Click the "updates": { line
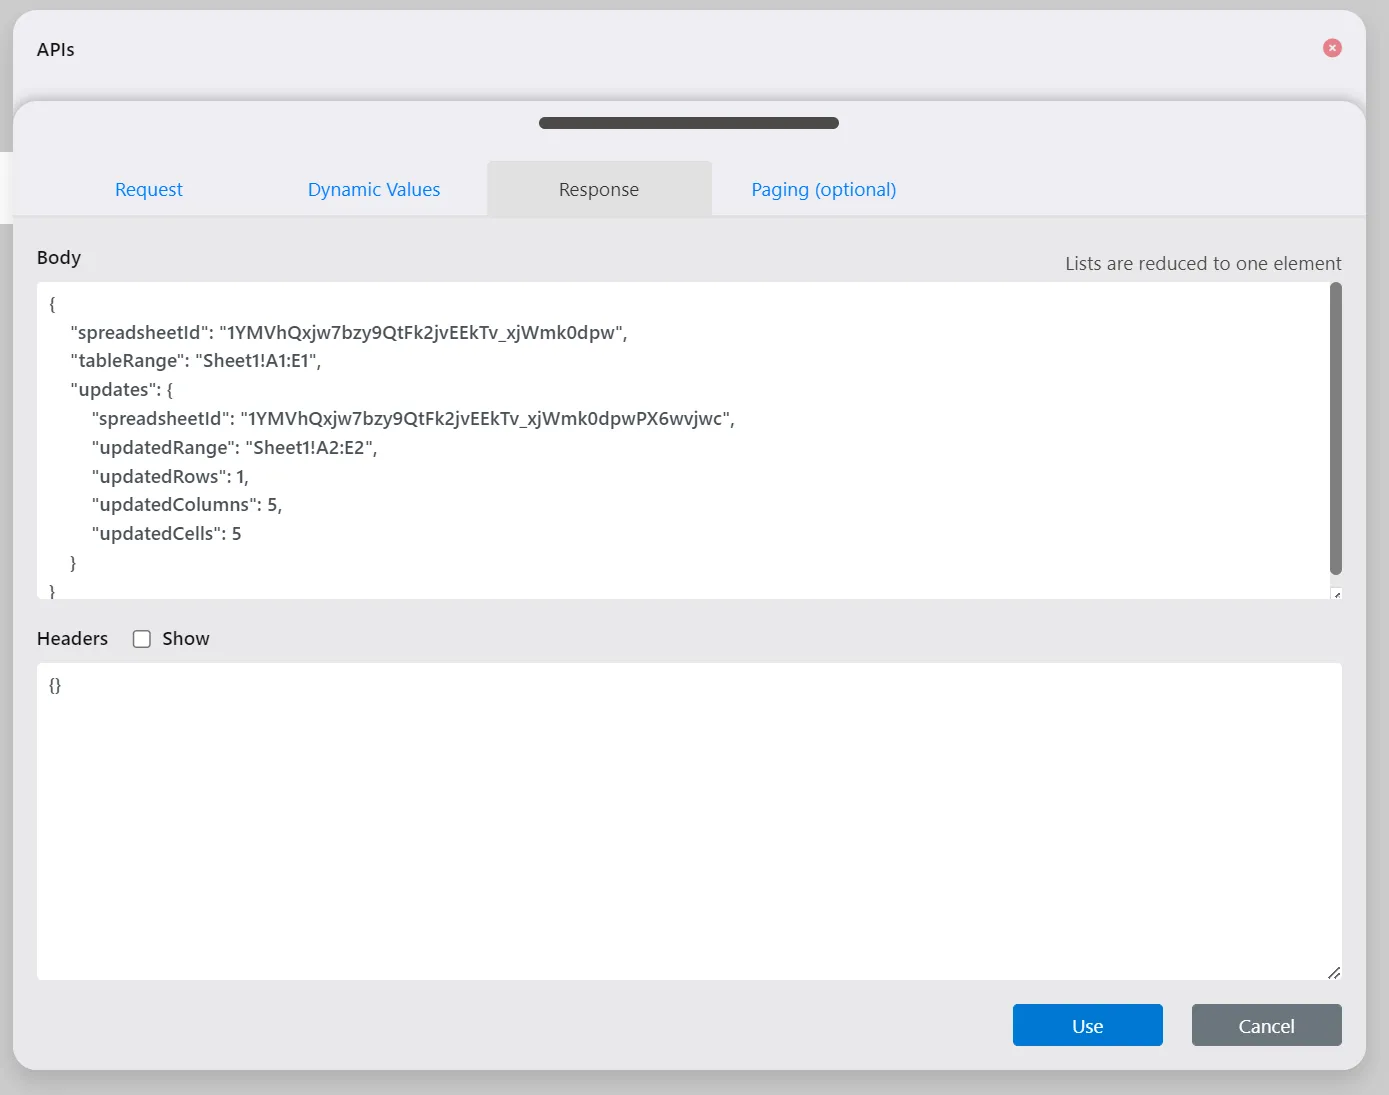 point(122,389)
